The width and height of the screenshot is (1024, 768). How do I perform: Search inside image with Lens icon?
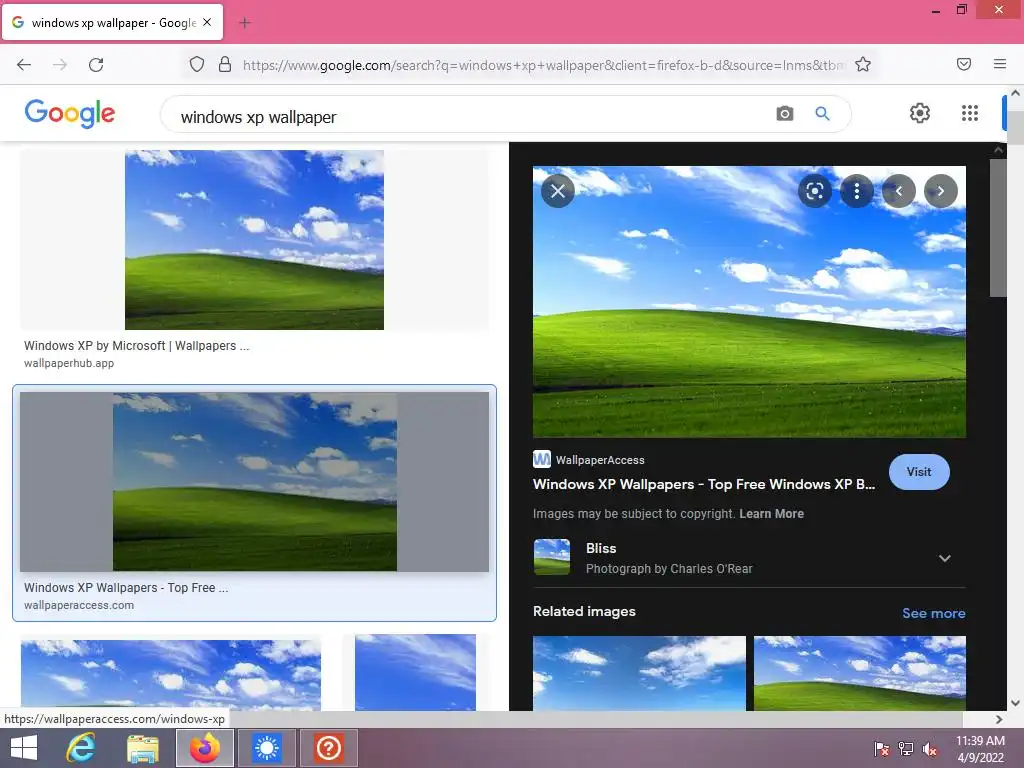(x=814, y=191)
